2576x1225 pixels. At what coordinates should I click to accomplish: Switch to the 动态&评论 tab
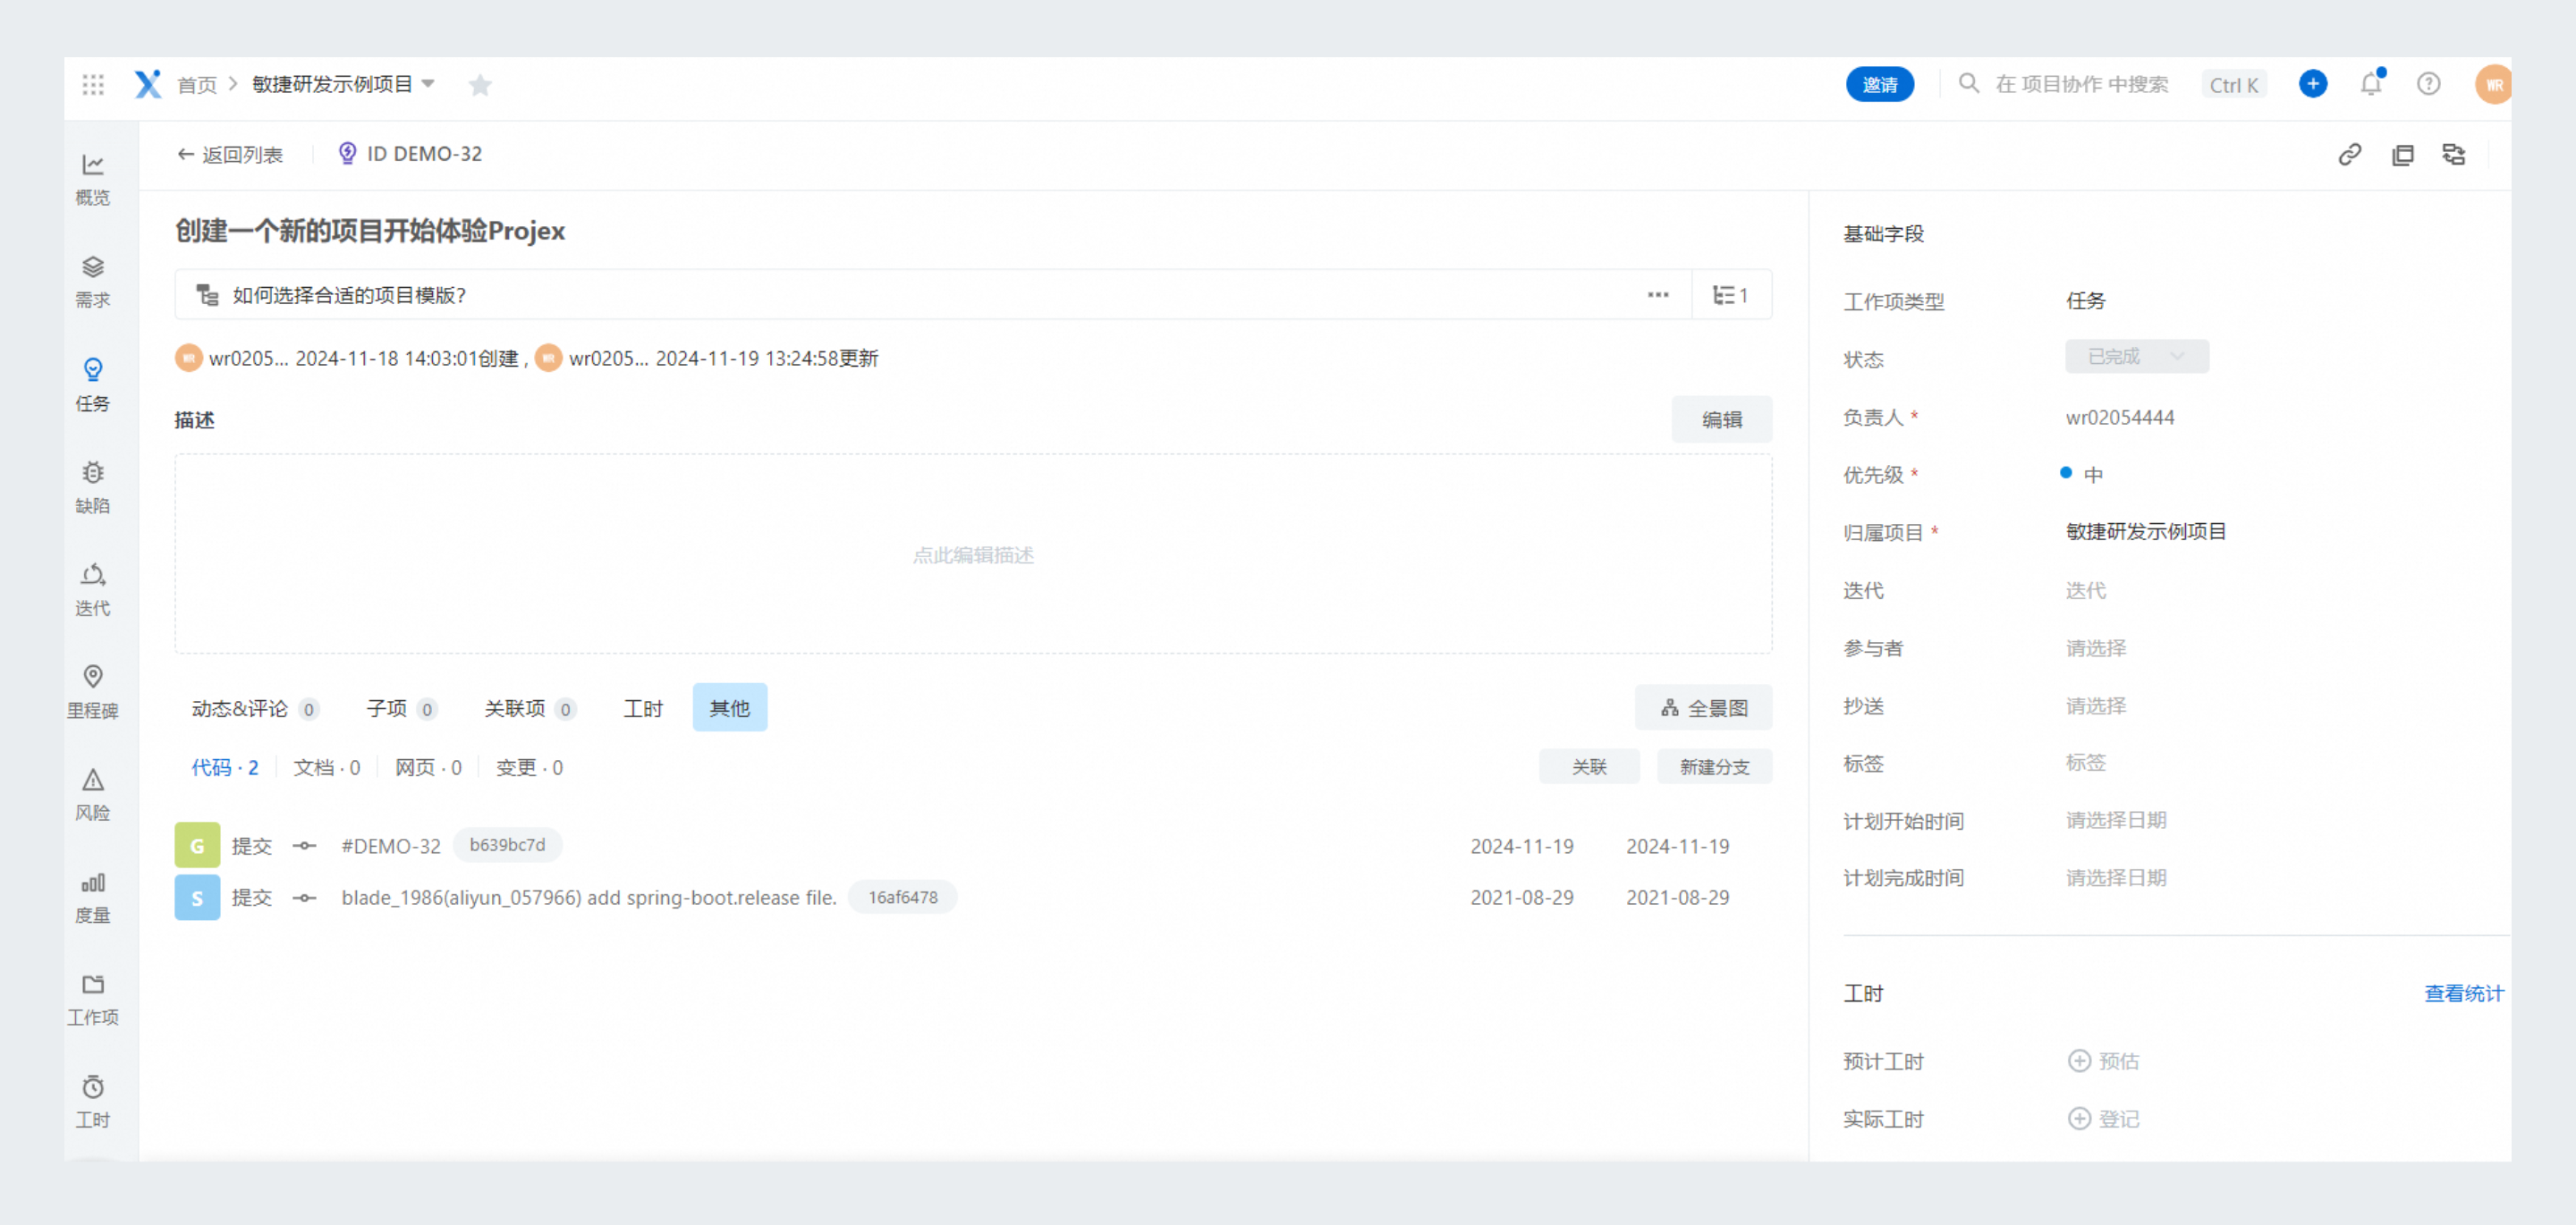254,708
